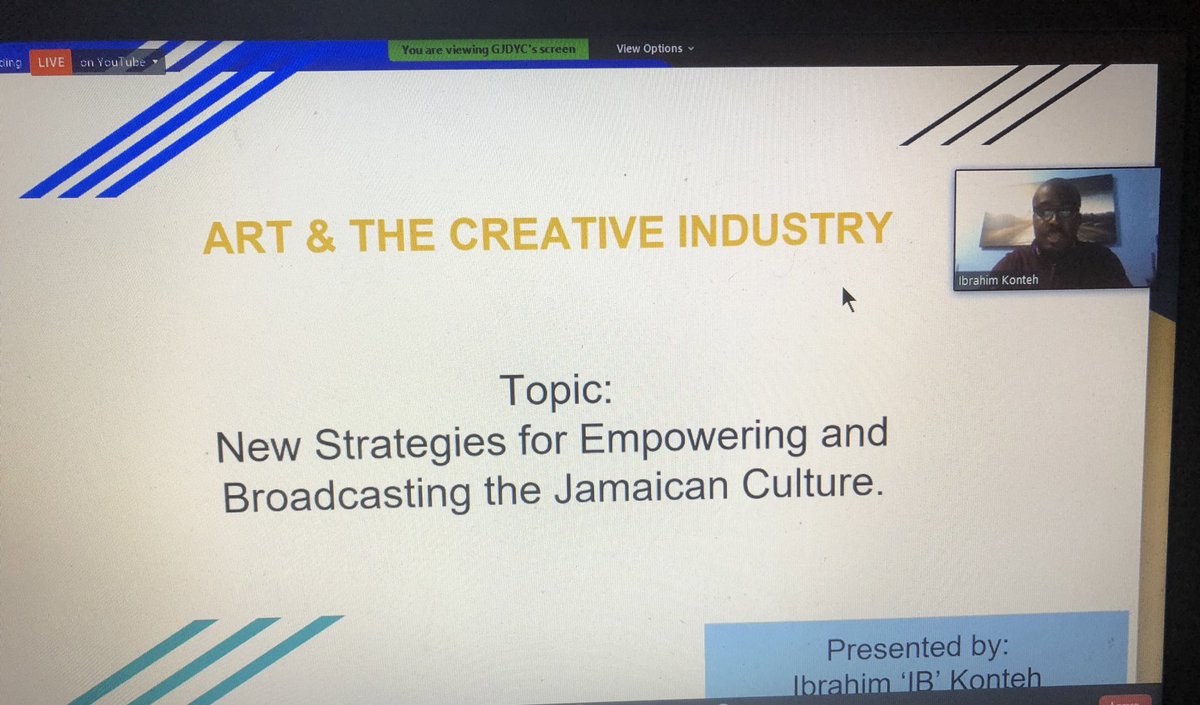
Task: Click the streaming label left of LIVE
Action: point(10,62)
